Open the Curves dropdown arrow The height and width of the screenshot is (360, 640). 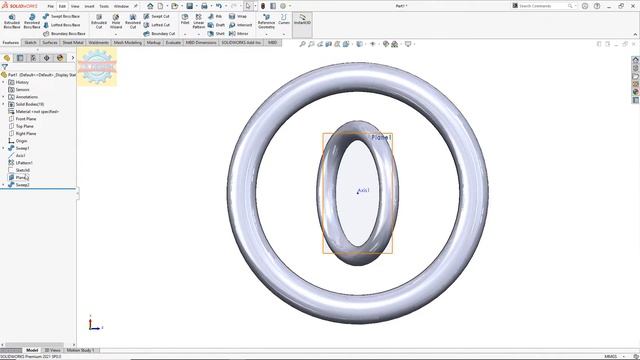point(284,34)
